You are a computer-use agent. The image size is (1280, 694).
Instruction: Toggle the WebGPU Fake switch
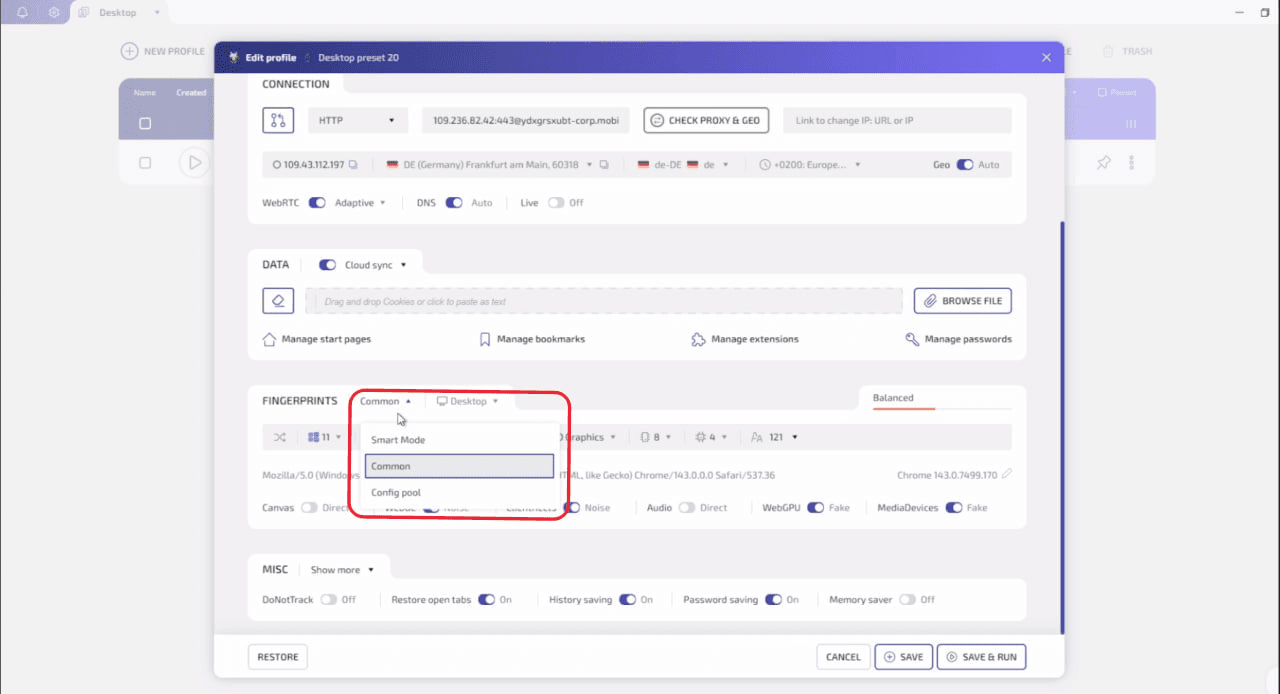[x=816, y=508]
